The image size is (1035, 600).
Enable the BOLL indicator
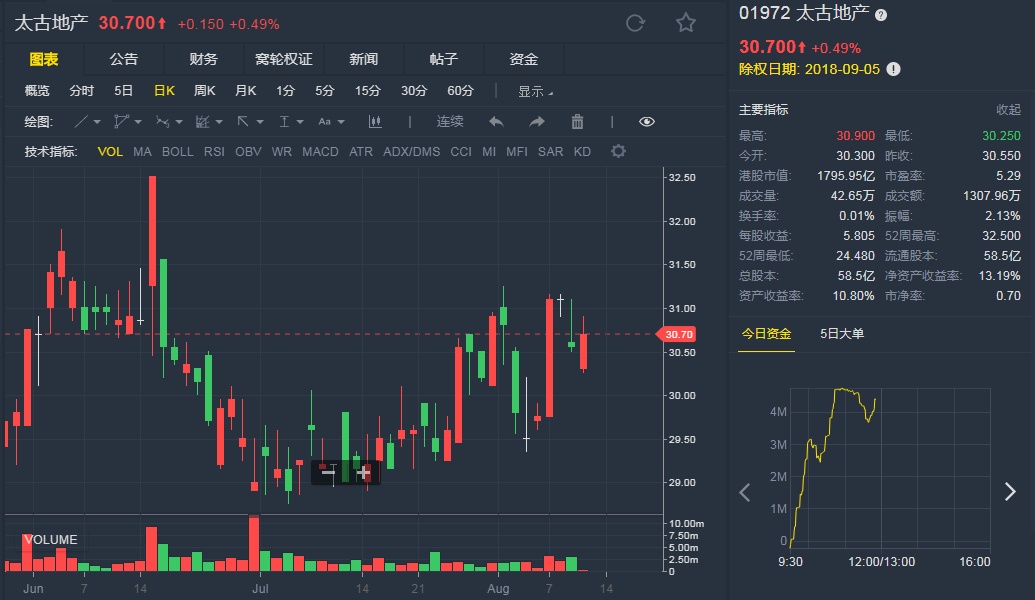tap(178, 152)
